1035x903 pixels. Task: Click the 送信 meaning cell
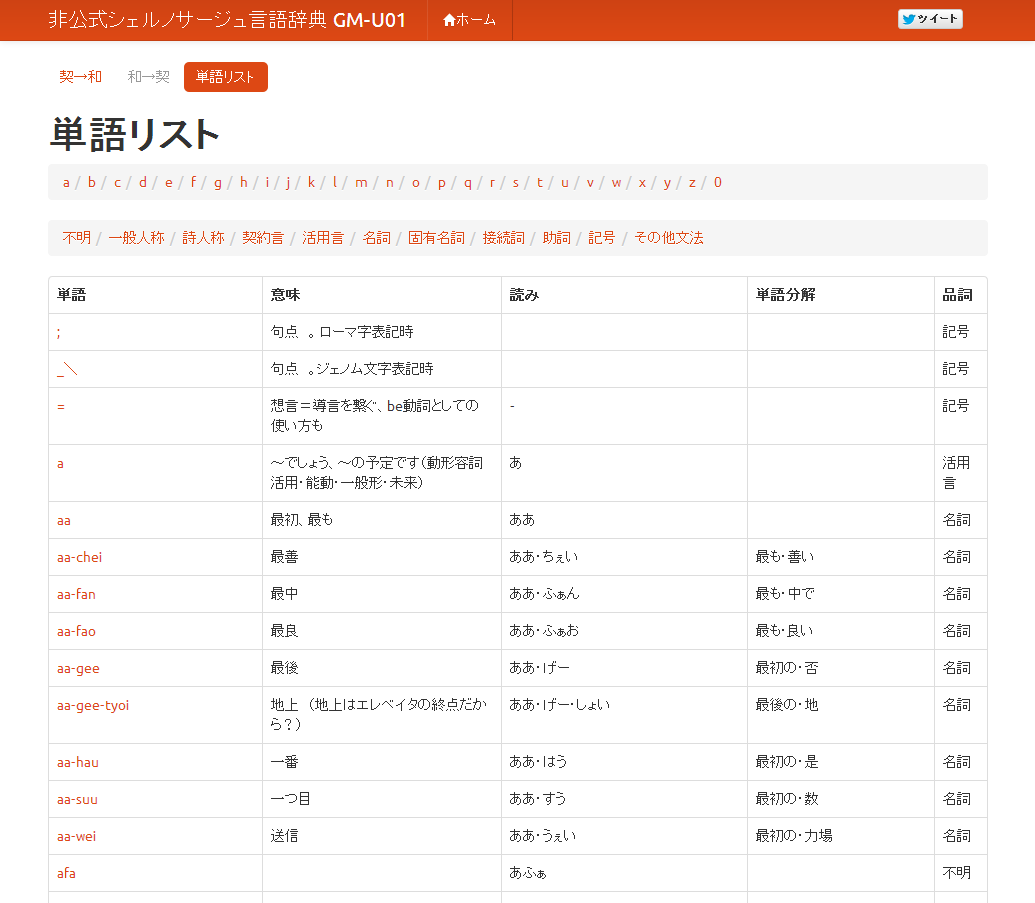point(382,836)
